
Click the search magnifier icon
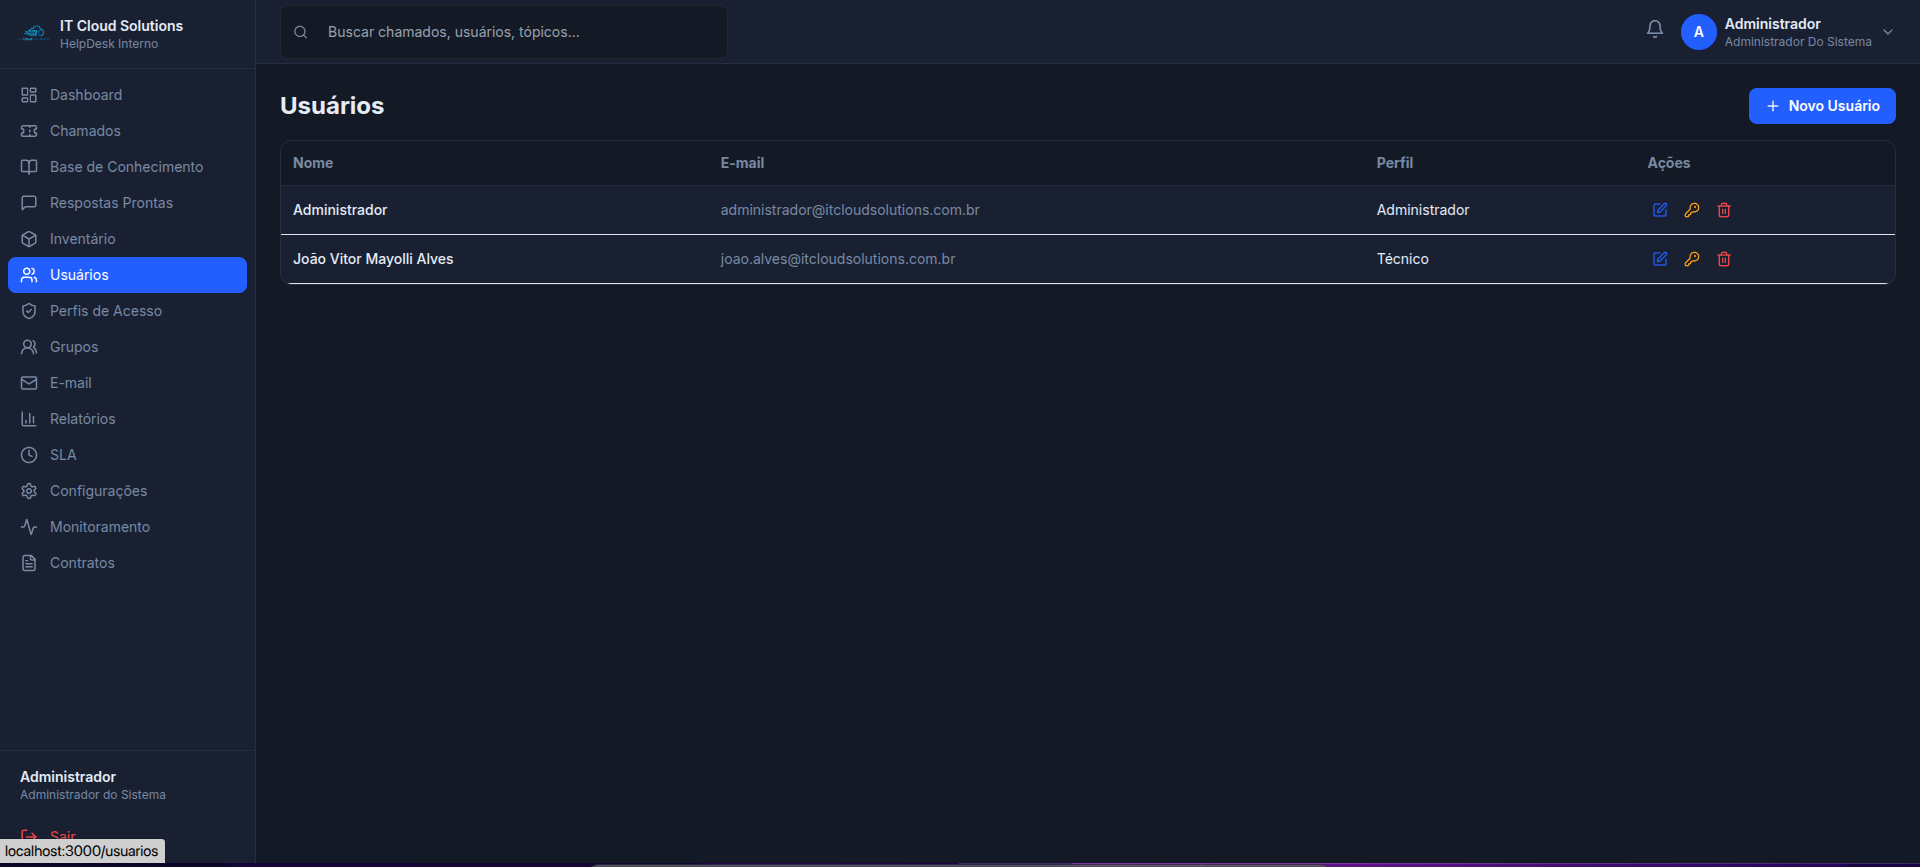[x=300, y=32]
